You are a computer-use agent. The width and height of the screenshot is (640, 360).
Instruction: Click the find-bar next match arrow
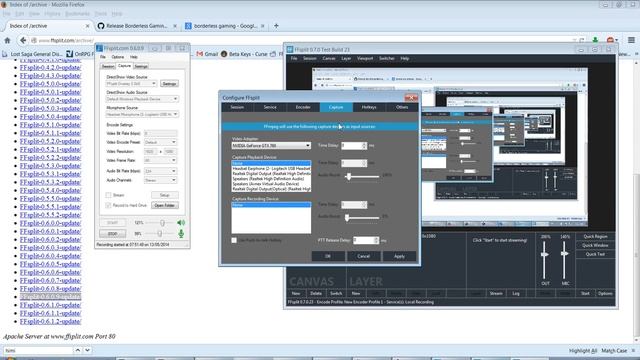(x=87, y=350)
